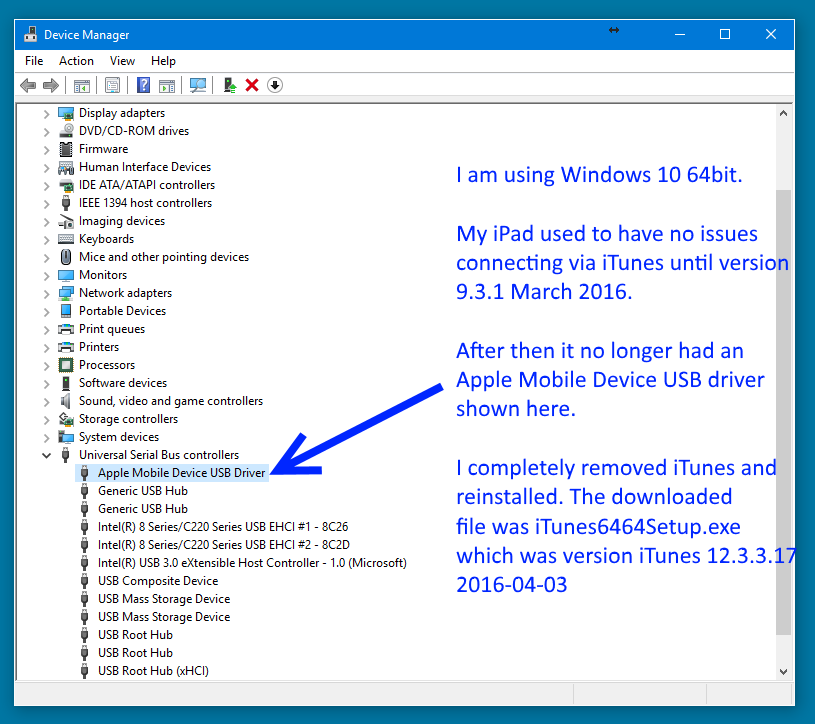Select Intel USB 3.0 eXtensible Host Controller
The width and height of the screenshot is (815, 724).
tap(252, 563)
